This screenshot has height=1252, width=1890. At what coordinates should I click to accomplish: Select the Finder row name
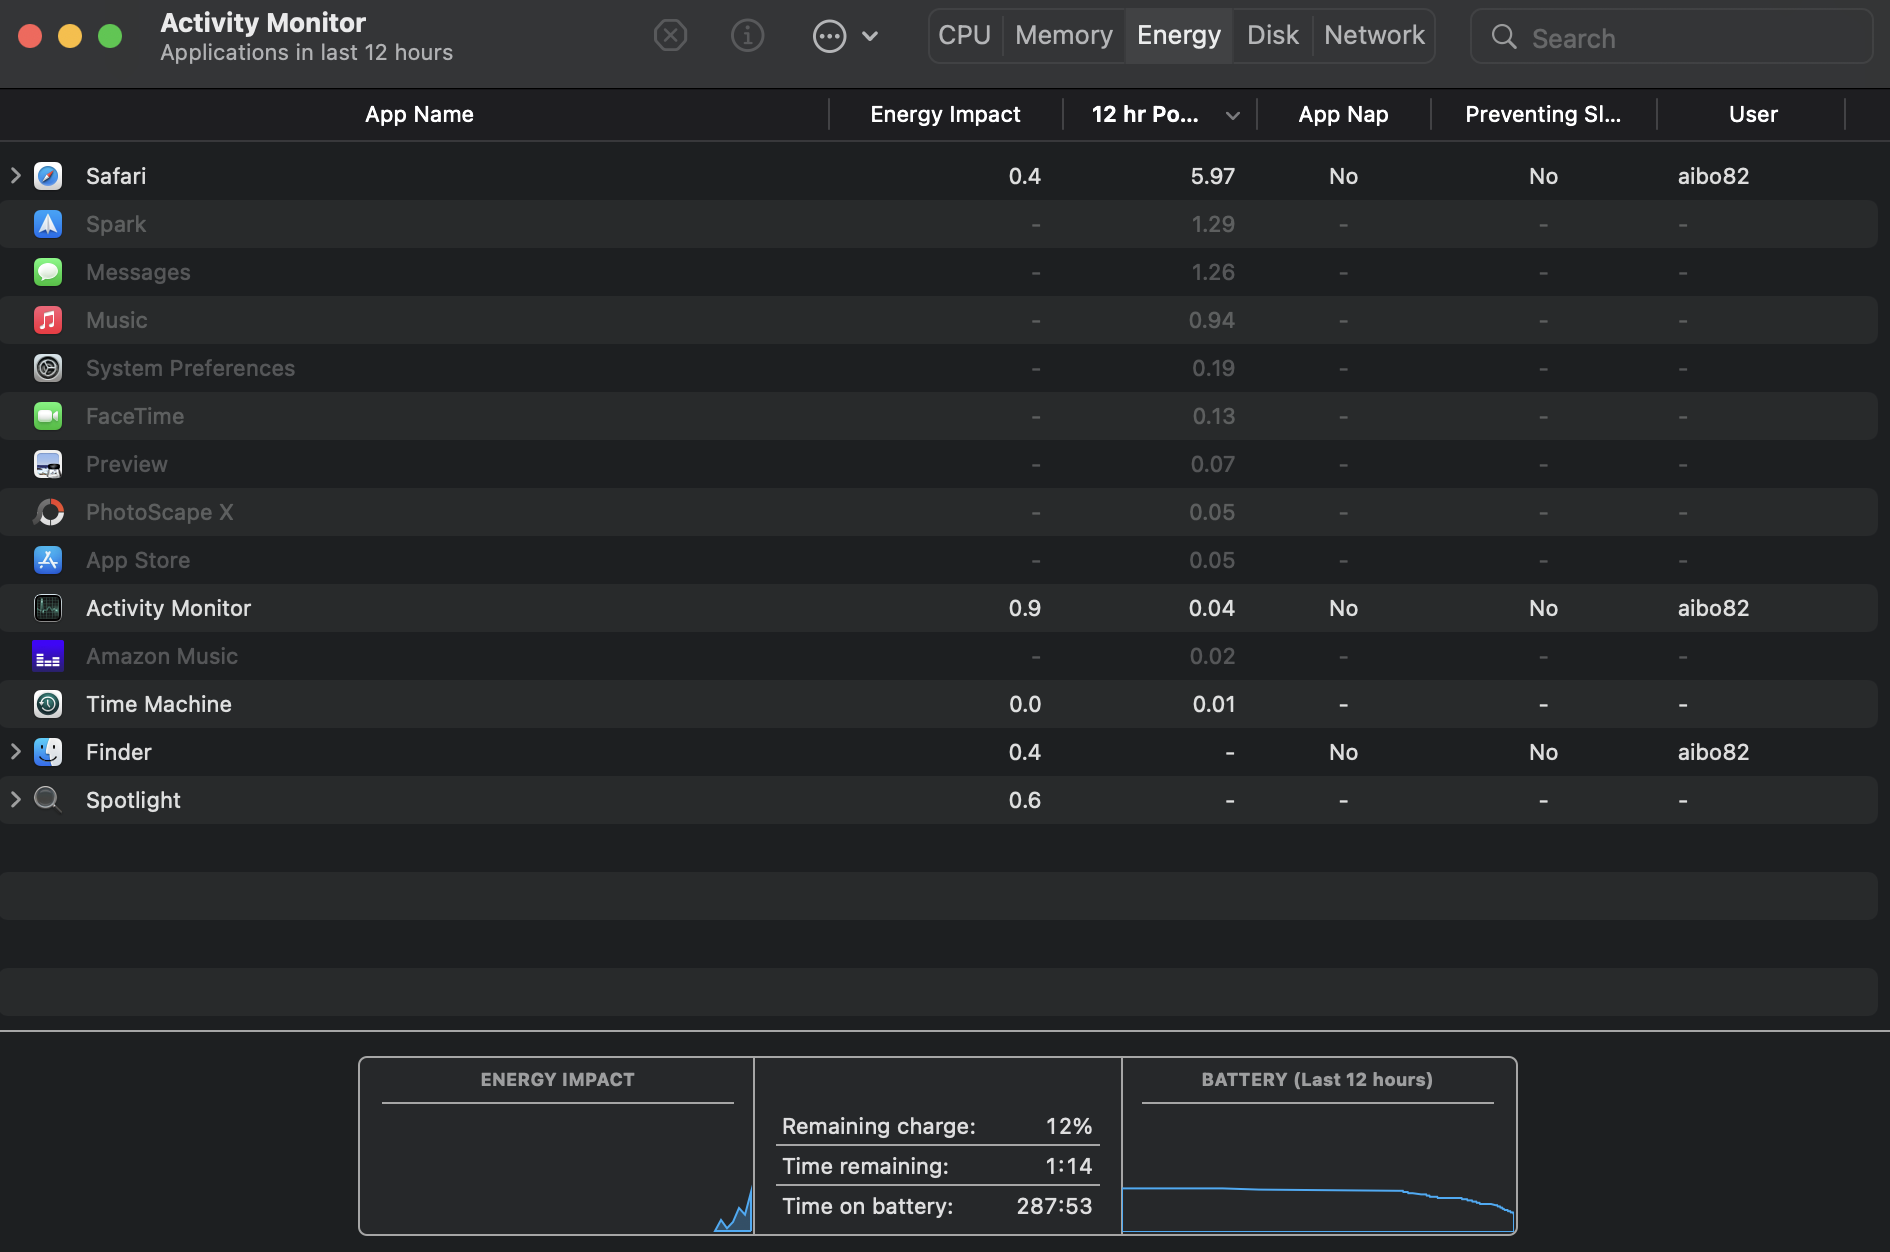(119, 752)
